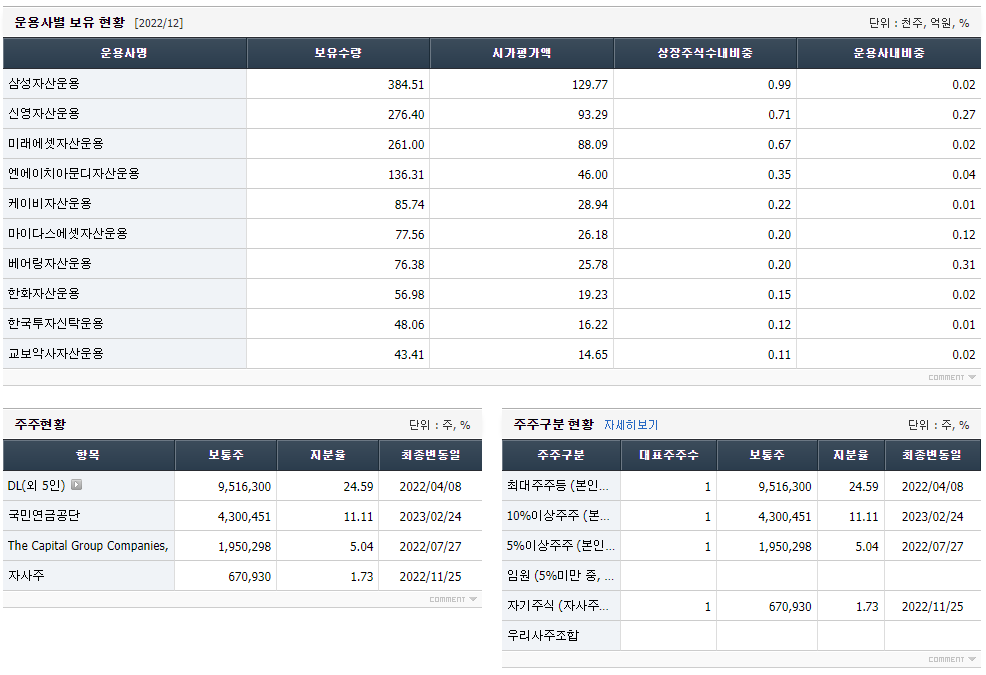Click the 0.99 listed share ratio value
The width and height of the screenshot is (986, 675).
coord(779,84)
